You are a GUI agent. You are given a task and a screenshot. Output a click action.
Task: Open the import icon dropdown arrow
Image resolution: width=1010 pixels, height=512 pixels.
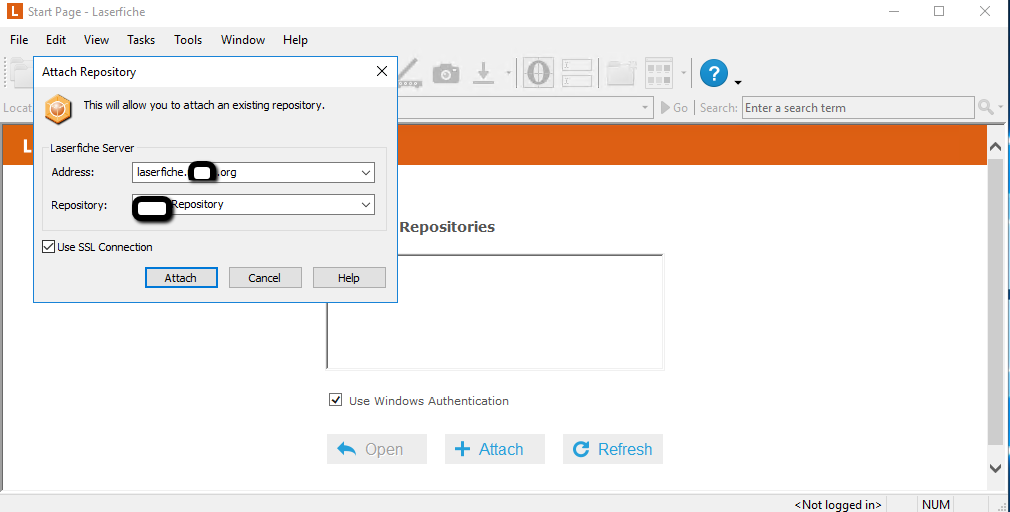[x=508, y=73]
